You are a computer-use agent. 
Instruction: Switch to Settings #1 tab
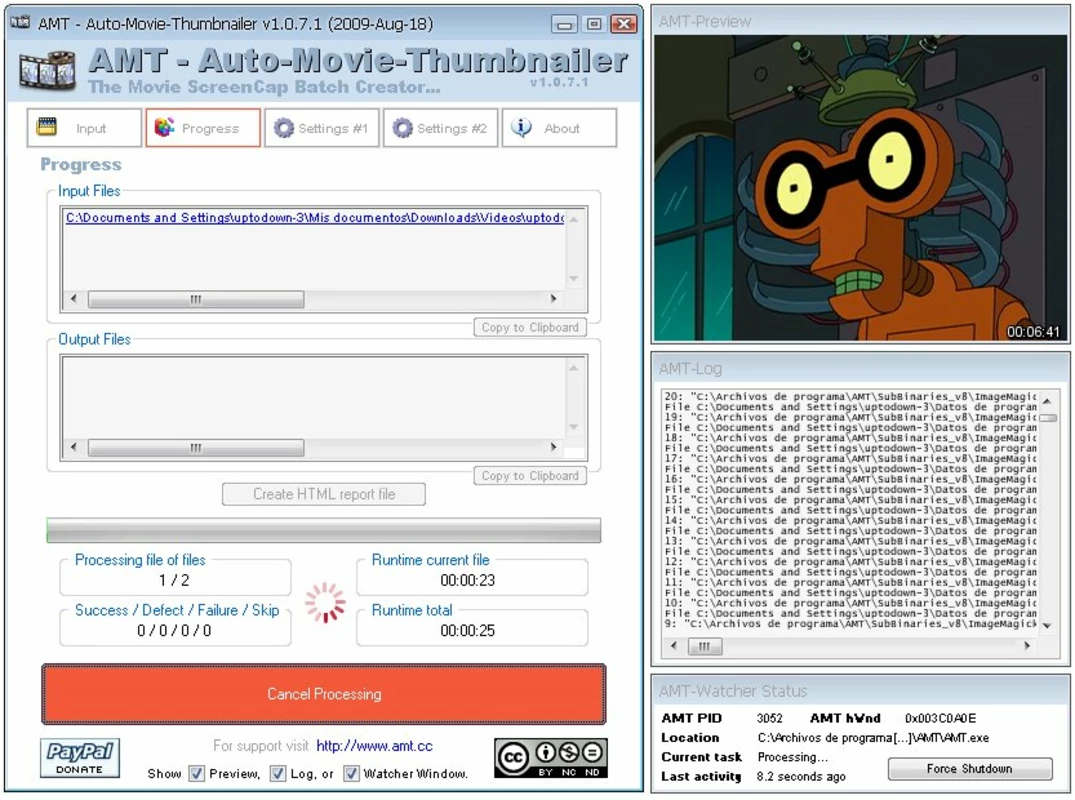pyautogui.click(x=322, y=128)
